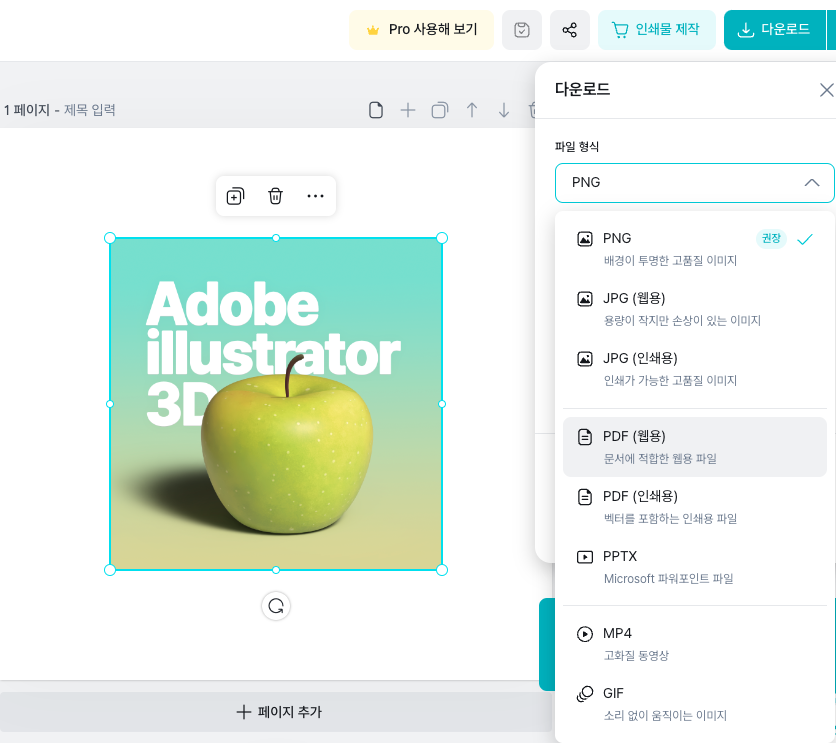This screenshot has width=836, height=743.
Task: Select the apple artwork on canvas
Action: [x=276, y=404]
